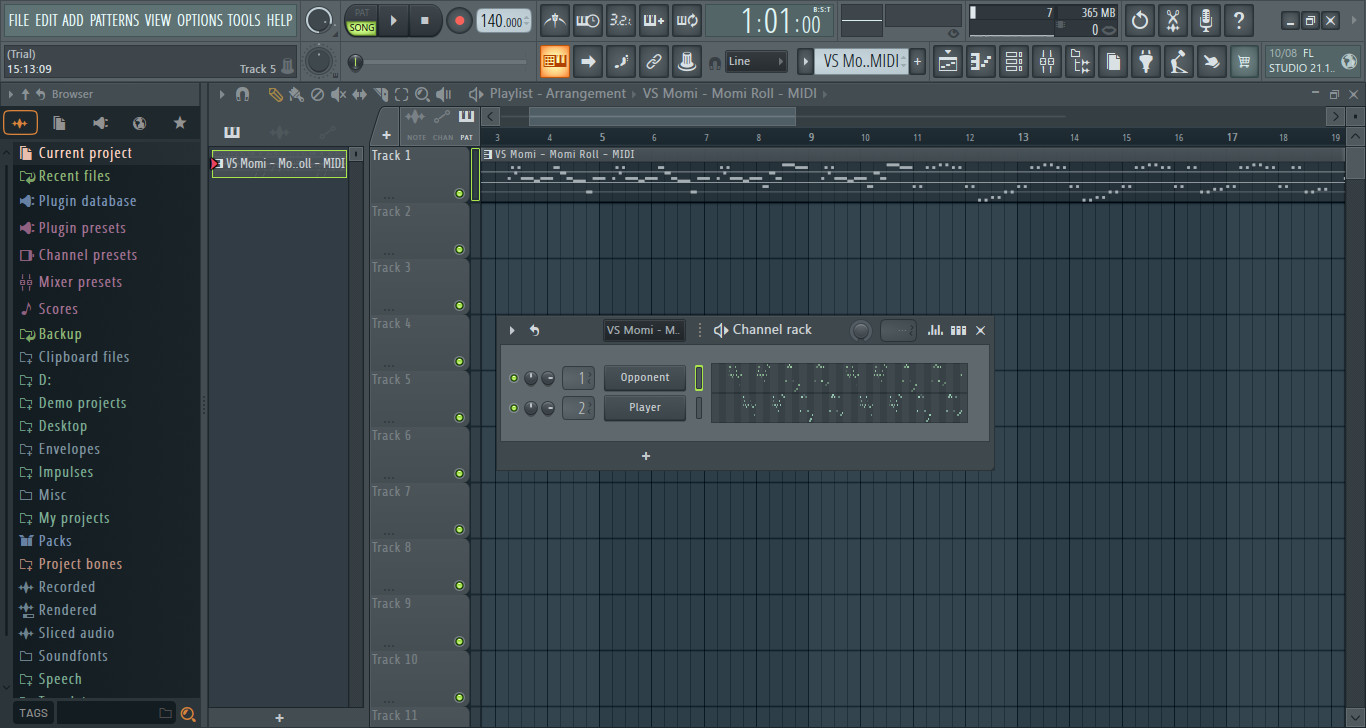Click the recording blend notes icon
The width and height of the screenshot is (1366, 728).
coord(653,20)
